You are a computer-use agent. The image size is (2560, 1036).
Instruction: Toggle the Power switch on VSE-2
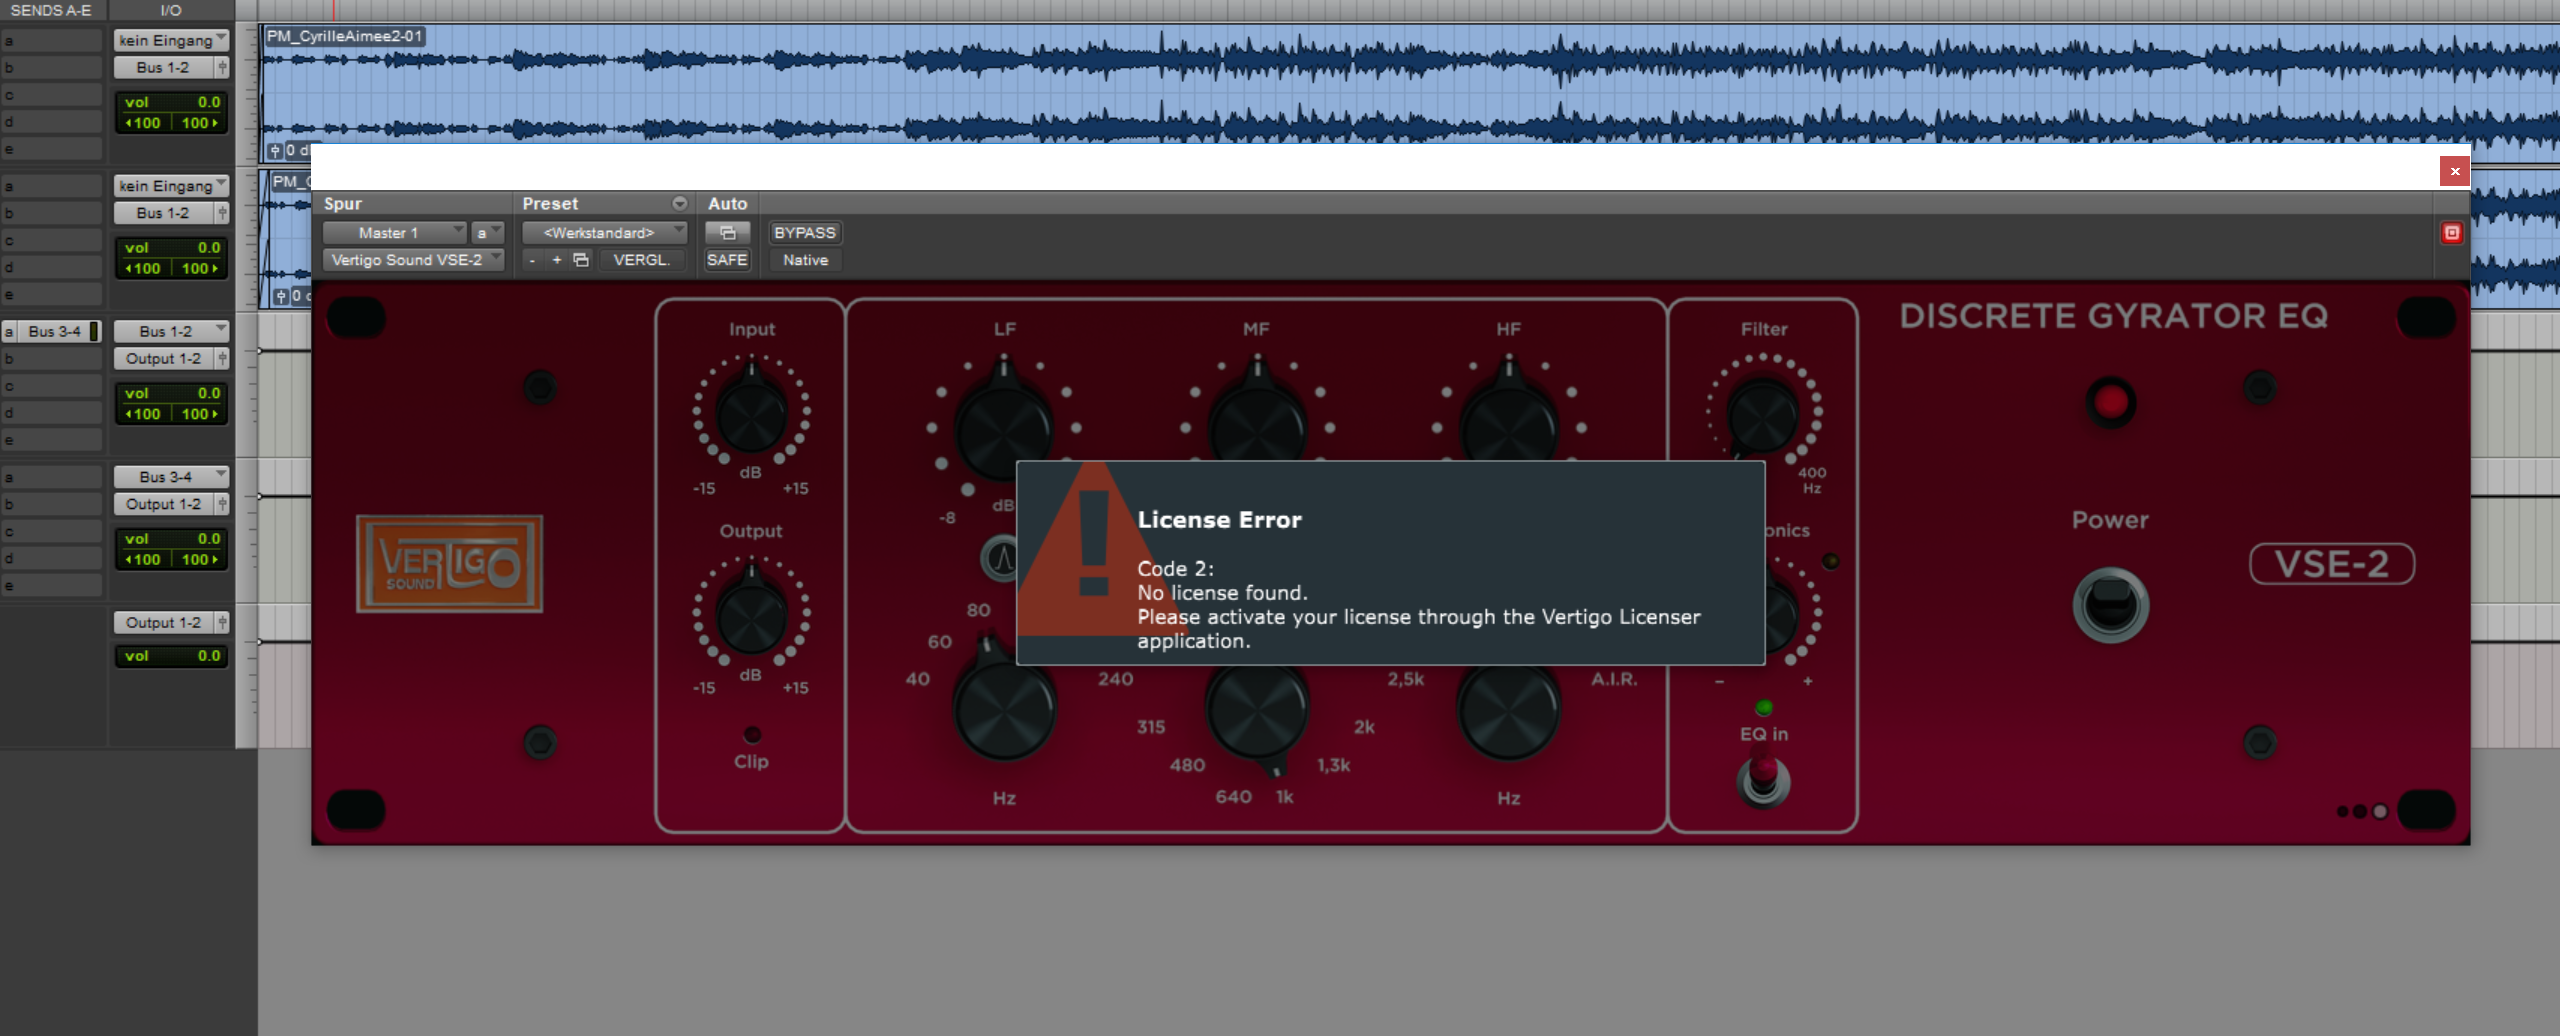tap(2110, 604)
